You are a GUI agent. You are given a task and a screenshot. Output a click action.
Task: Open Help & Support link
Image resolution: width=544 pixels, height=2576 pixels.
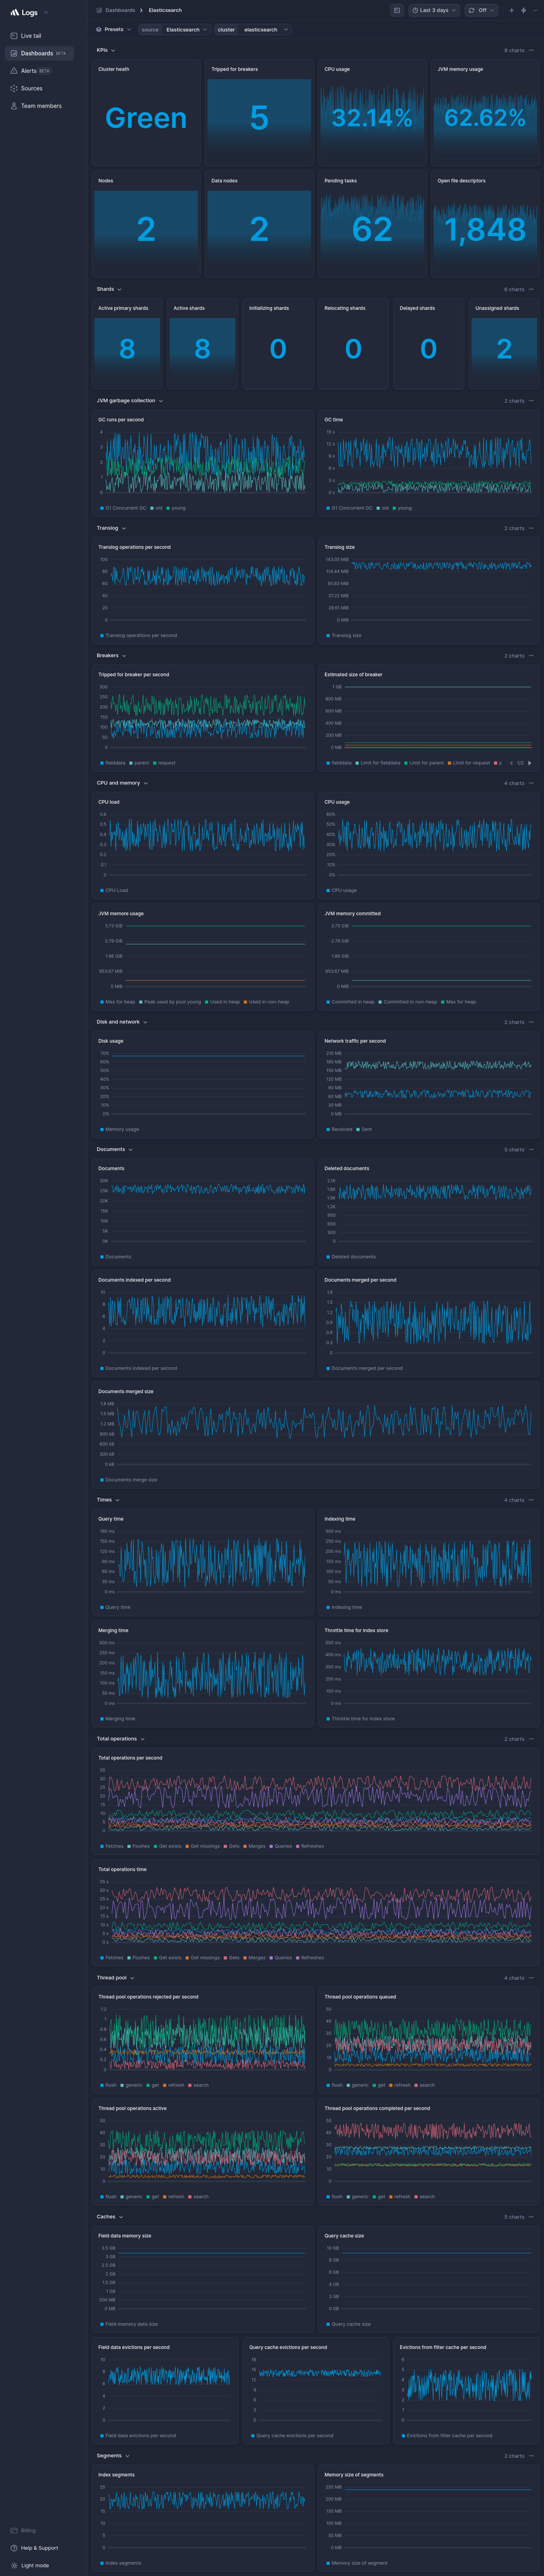tap(40, 2548)
